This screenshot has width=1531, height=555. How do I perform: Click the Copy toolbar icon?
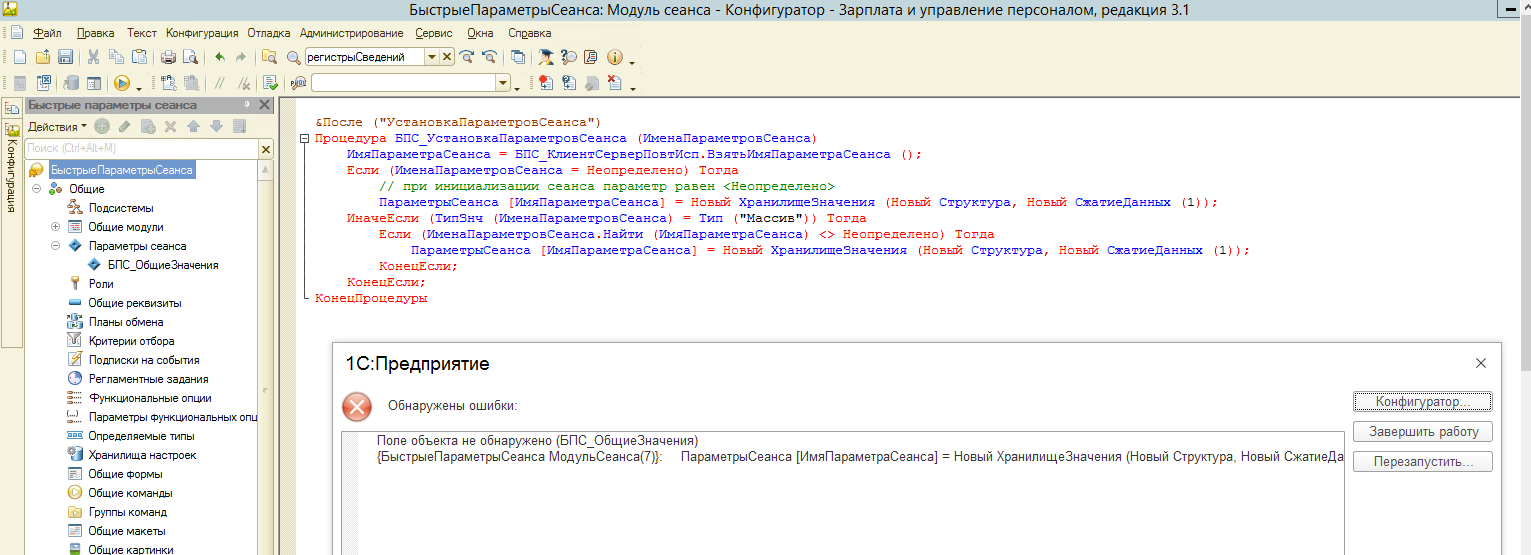click(x=116, y=57)
